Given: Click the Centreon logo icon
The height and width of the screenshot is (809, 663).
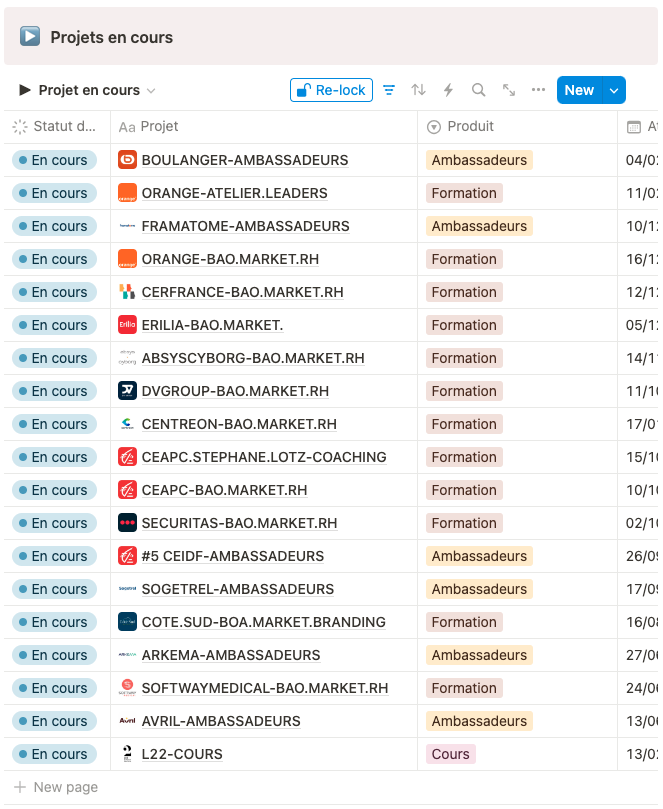Looking at the screenshot, I should tap(127, 424).
